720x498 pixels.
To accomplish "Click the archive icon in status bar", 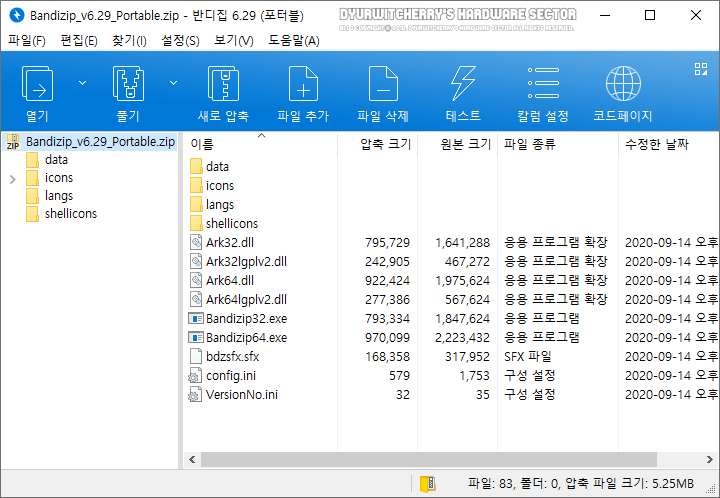I will pyautogui.click(x=428, y=484).
